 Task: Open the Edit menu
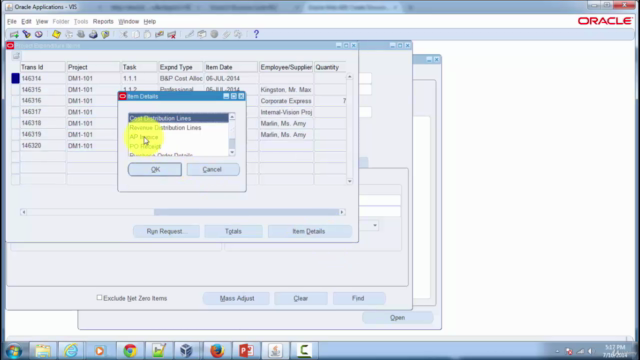(x=26, y=21)
